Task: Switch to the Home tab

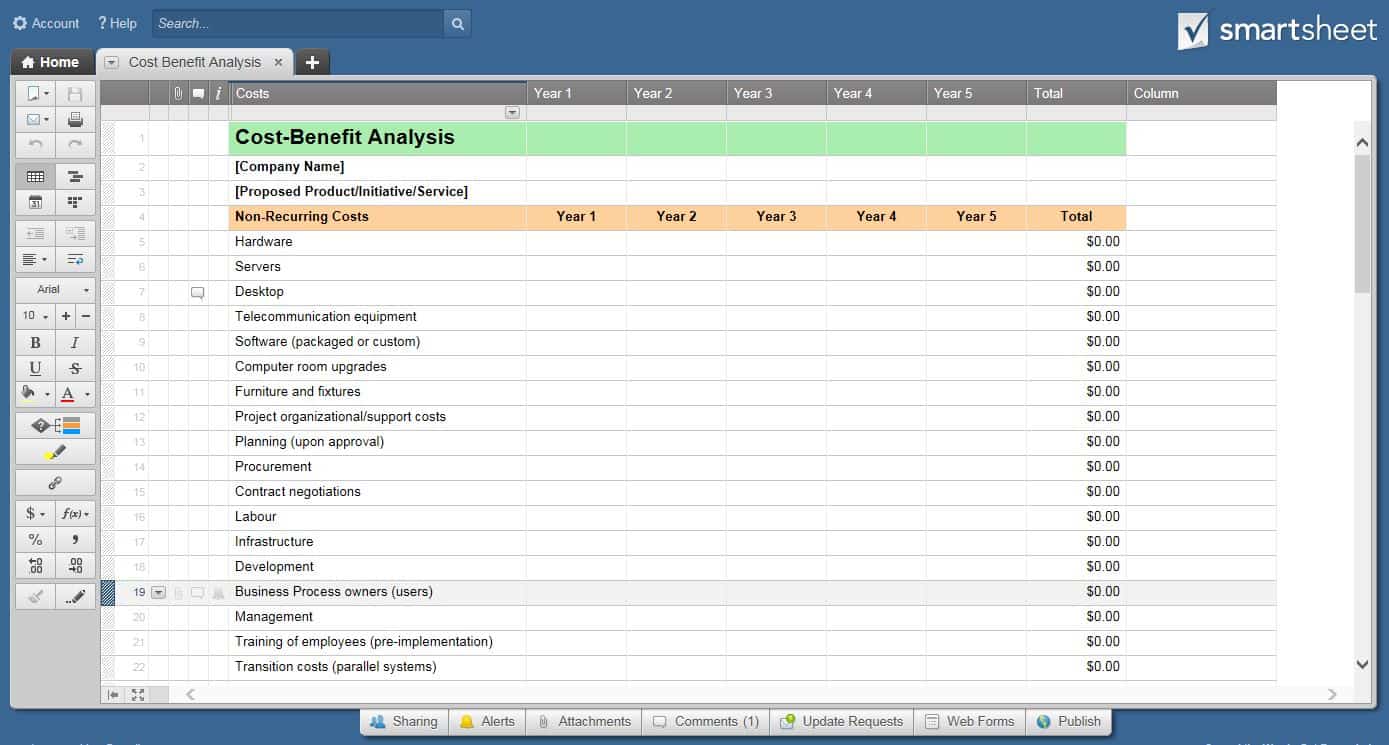Action: [x=51, y=62]
